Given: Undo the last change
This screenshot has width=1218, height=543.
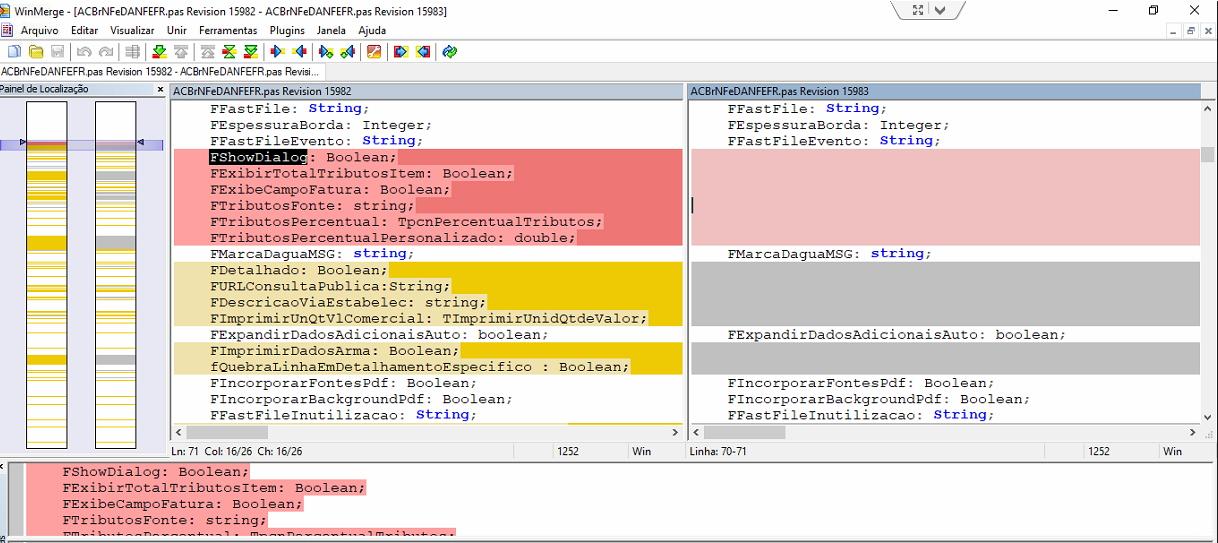Looking at the screenshot, I should coord(84,51).
